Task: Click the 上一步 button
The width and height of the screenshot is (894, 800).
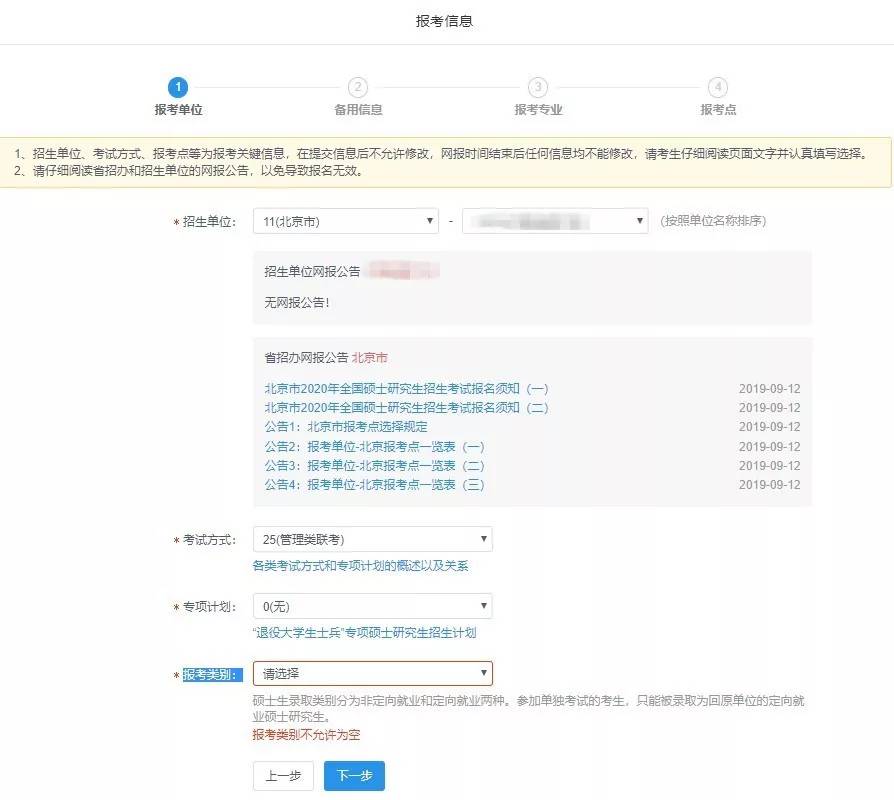Action: (x=283, y=776)
